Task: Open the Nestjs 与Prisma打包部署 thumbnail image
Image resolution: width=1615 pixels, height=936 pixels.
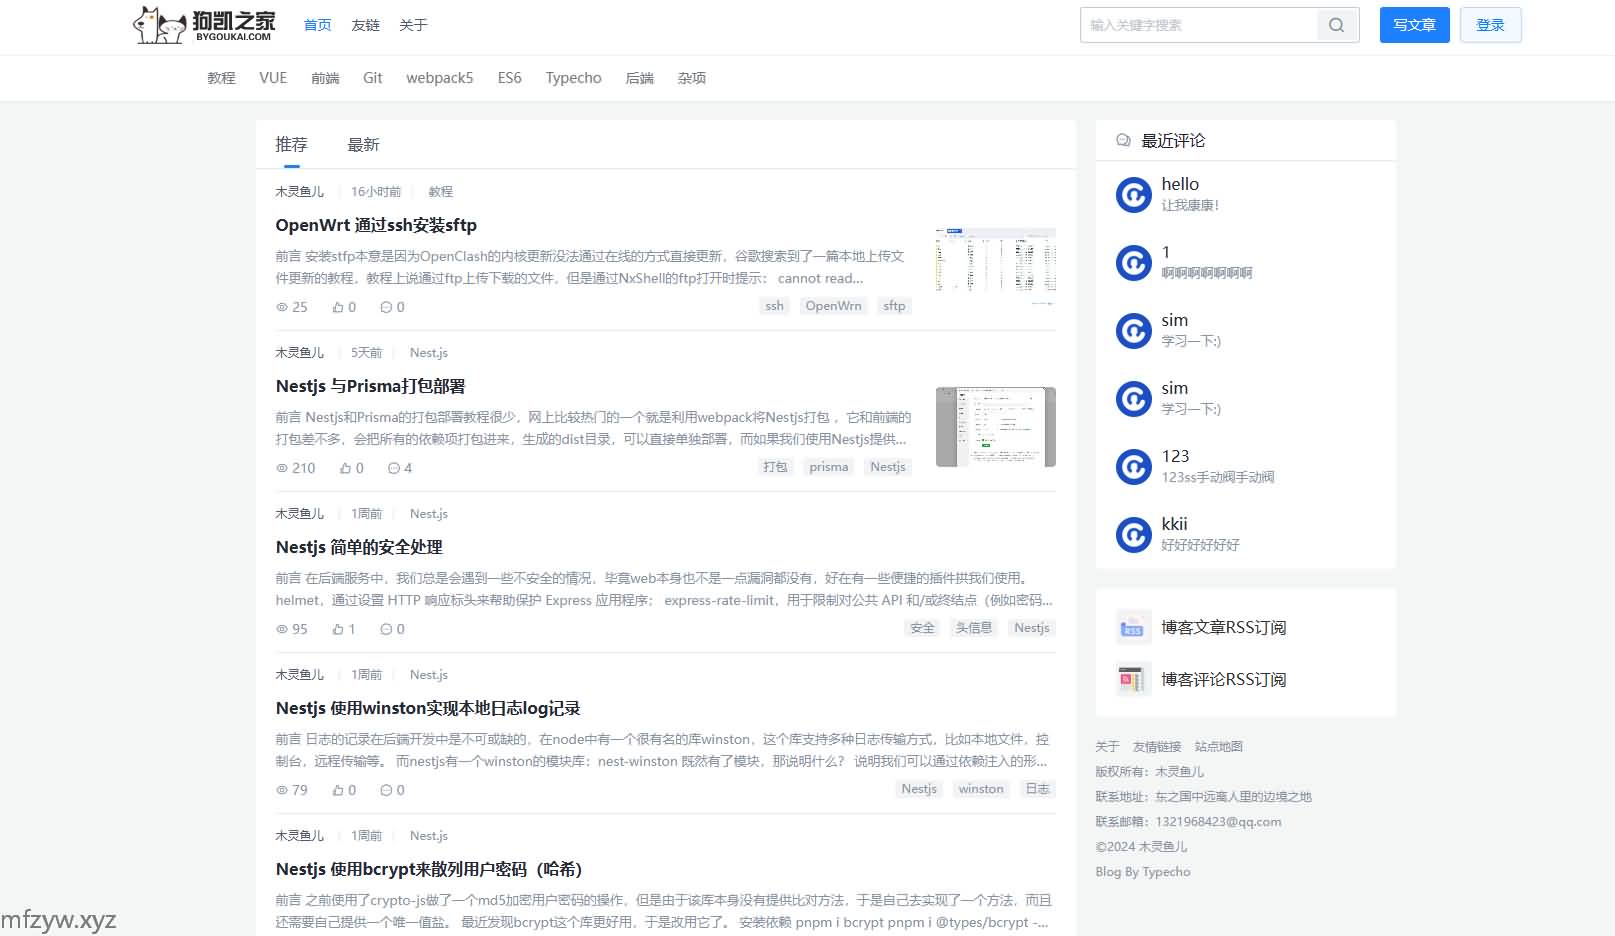Action: 995,427
